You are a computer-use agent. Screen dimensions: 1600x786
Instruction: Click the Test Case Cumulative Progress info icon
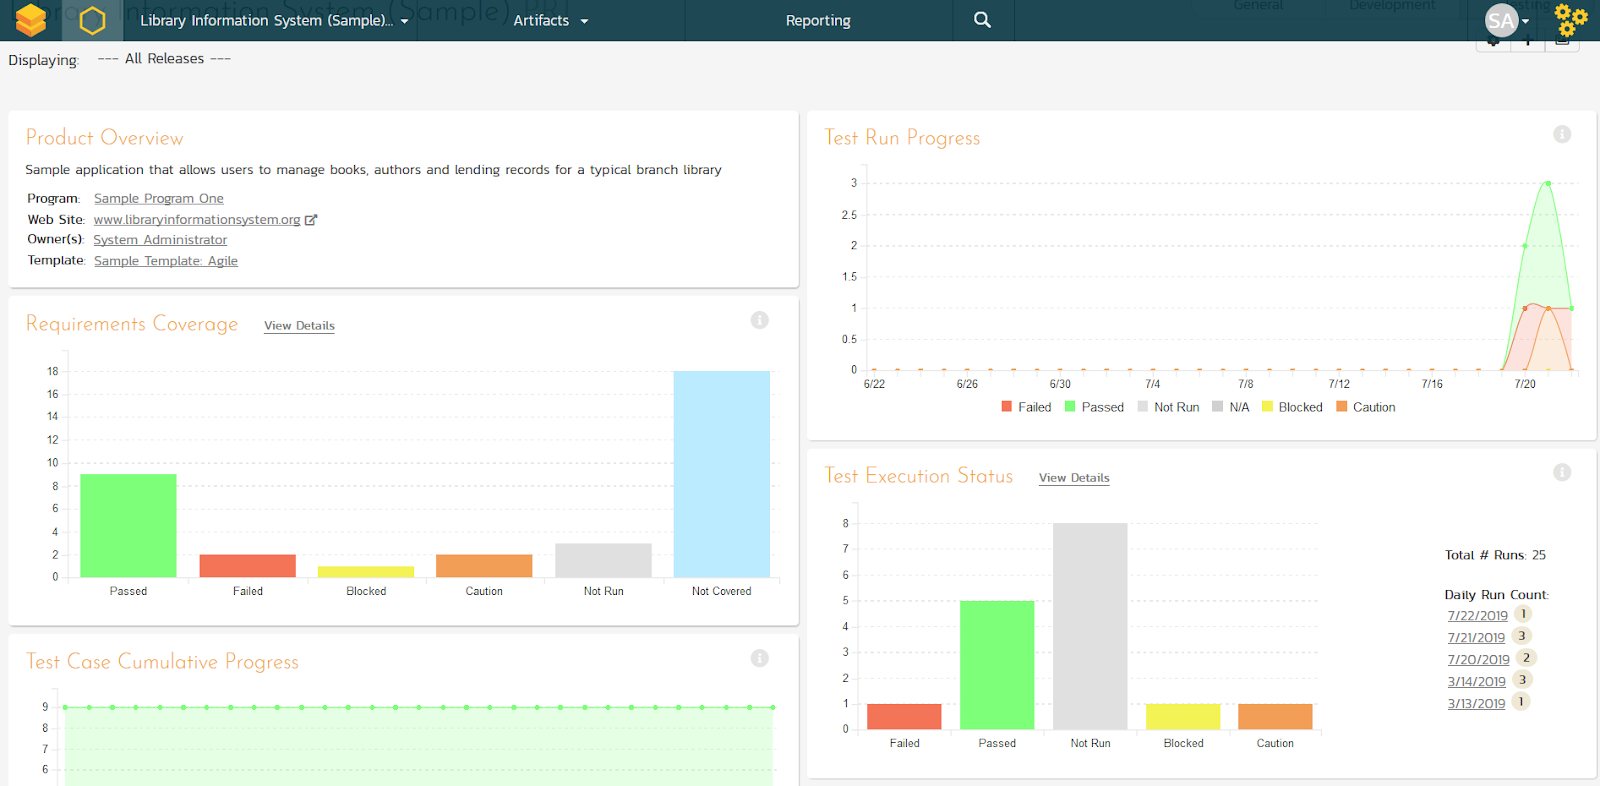[759, 658]
